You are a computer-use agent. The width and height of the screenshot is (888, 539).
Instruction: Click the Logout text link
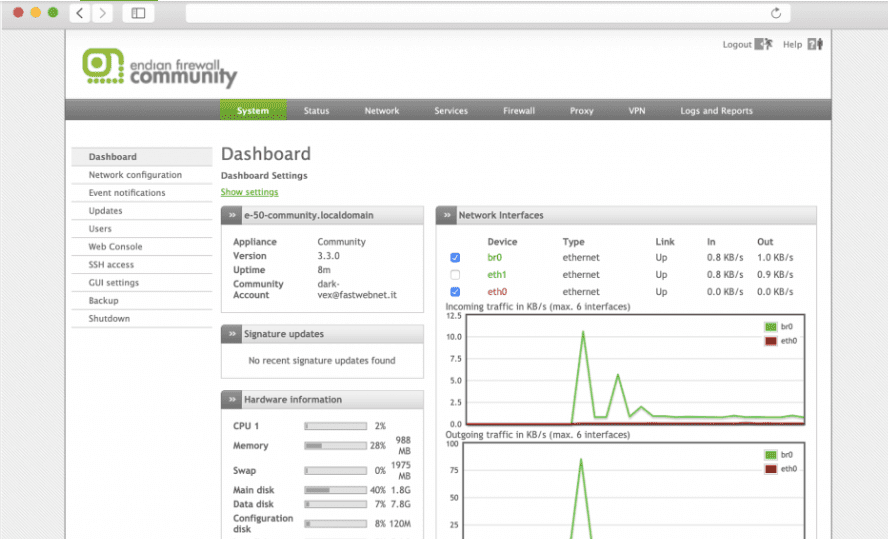coord(737,45)
